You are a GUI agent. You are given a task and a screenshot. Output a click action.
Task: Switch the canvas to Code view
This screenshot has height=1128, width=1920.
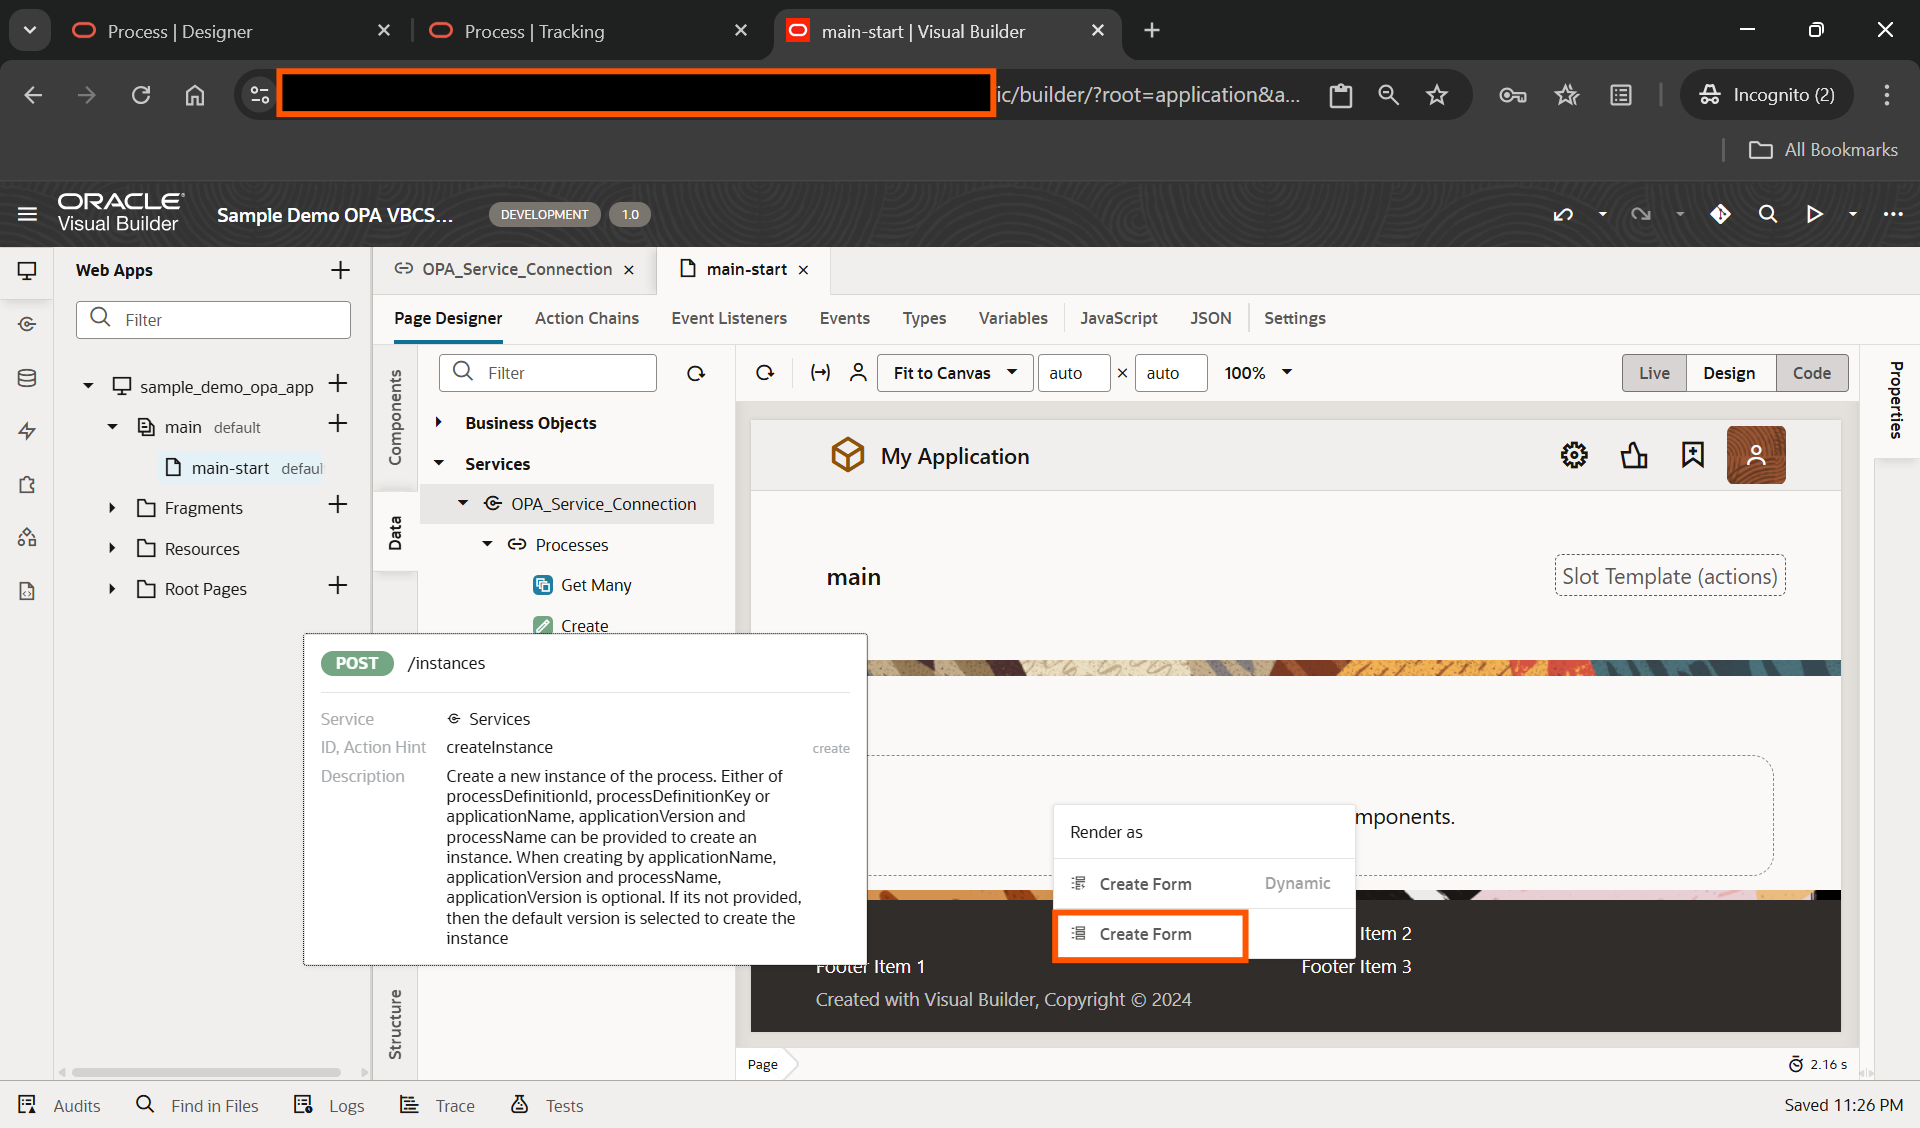coord(1812,372)
